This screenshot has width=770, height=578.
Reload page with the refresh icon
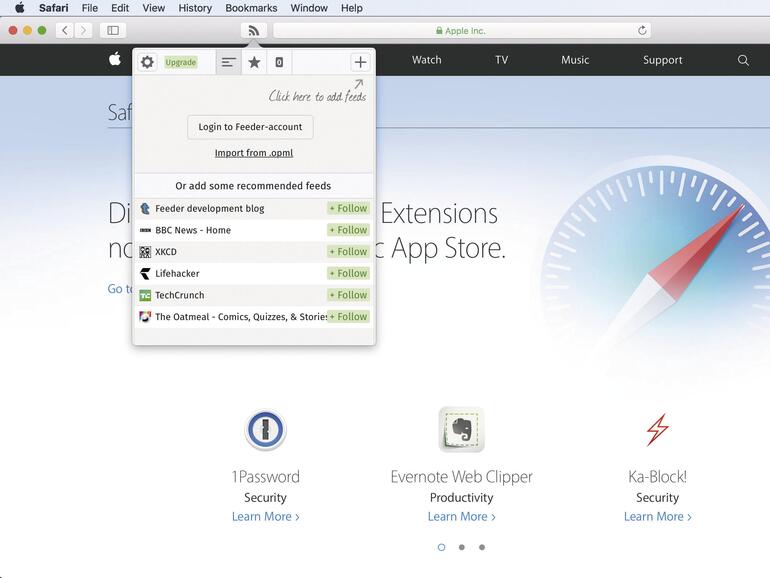tap(642, 30)
